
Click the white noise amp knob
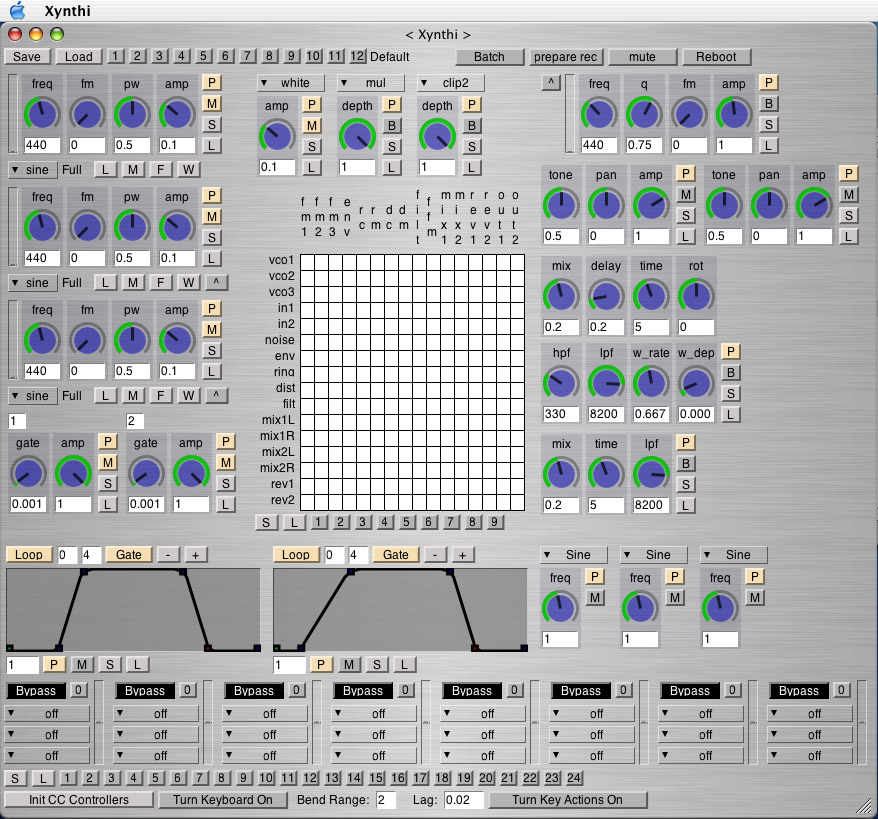(277, 136)
